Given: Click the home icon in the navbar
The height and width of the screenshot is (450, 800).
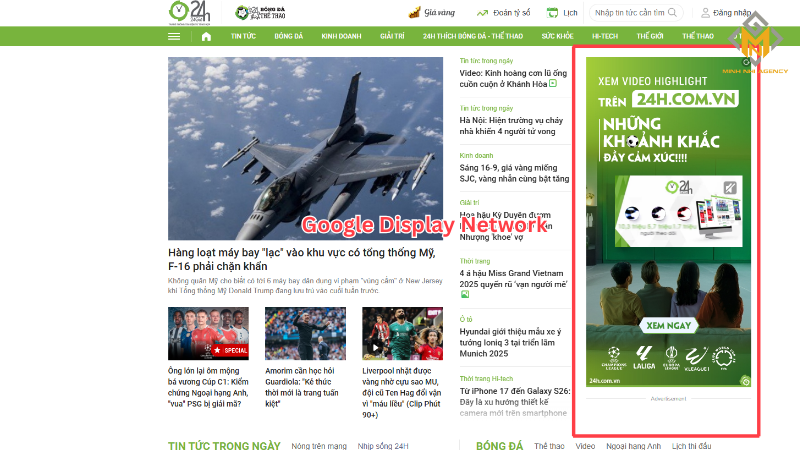Looking at the screenshot, I should pos(207,36).
